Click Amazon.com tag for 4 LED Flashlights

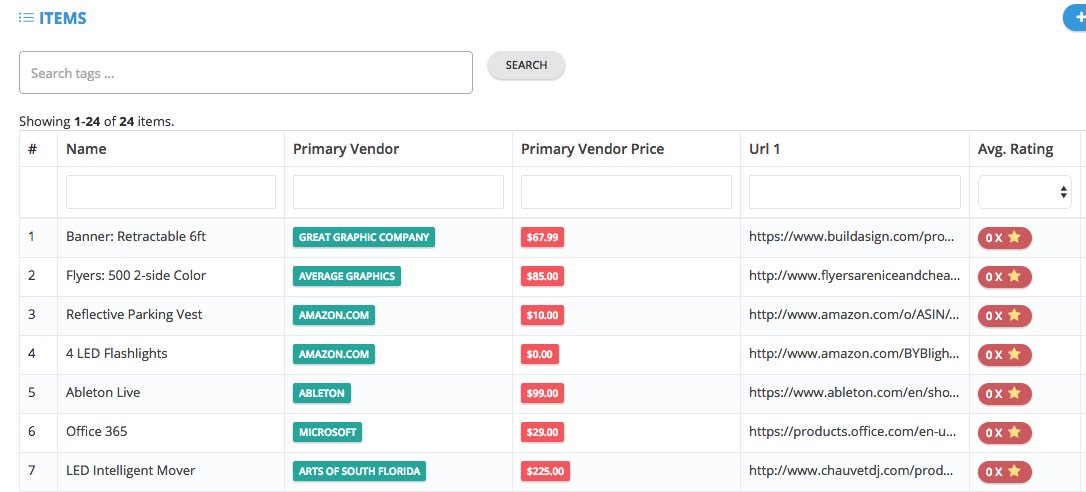click(334, 354)
